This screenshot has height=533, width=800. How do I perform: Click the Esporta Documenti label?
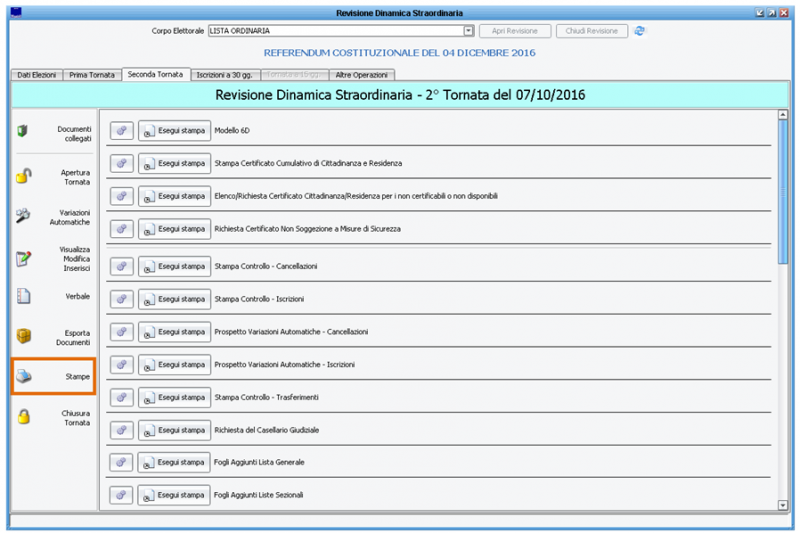pos(73,338)
